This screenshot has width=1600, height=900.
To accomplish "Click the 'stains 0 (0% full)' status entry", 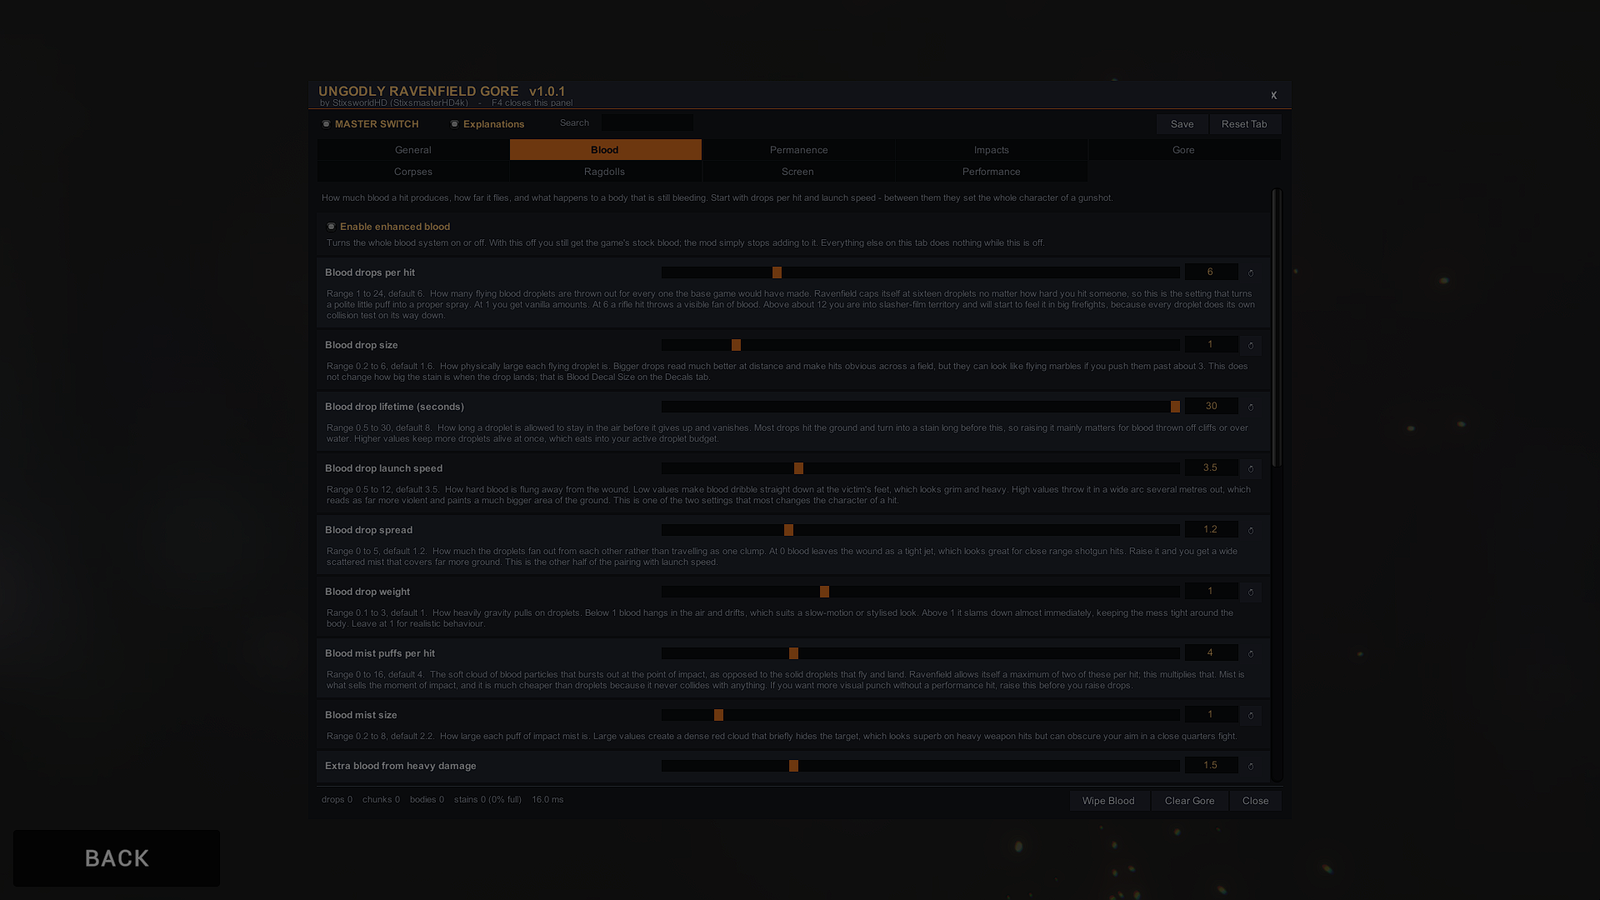I will coord(488,800).
